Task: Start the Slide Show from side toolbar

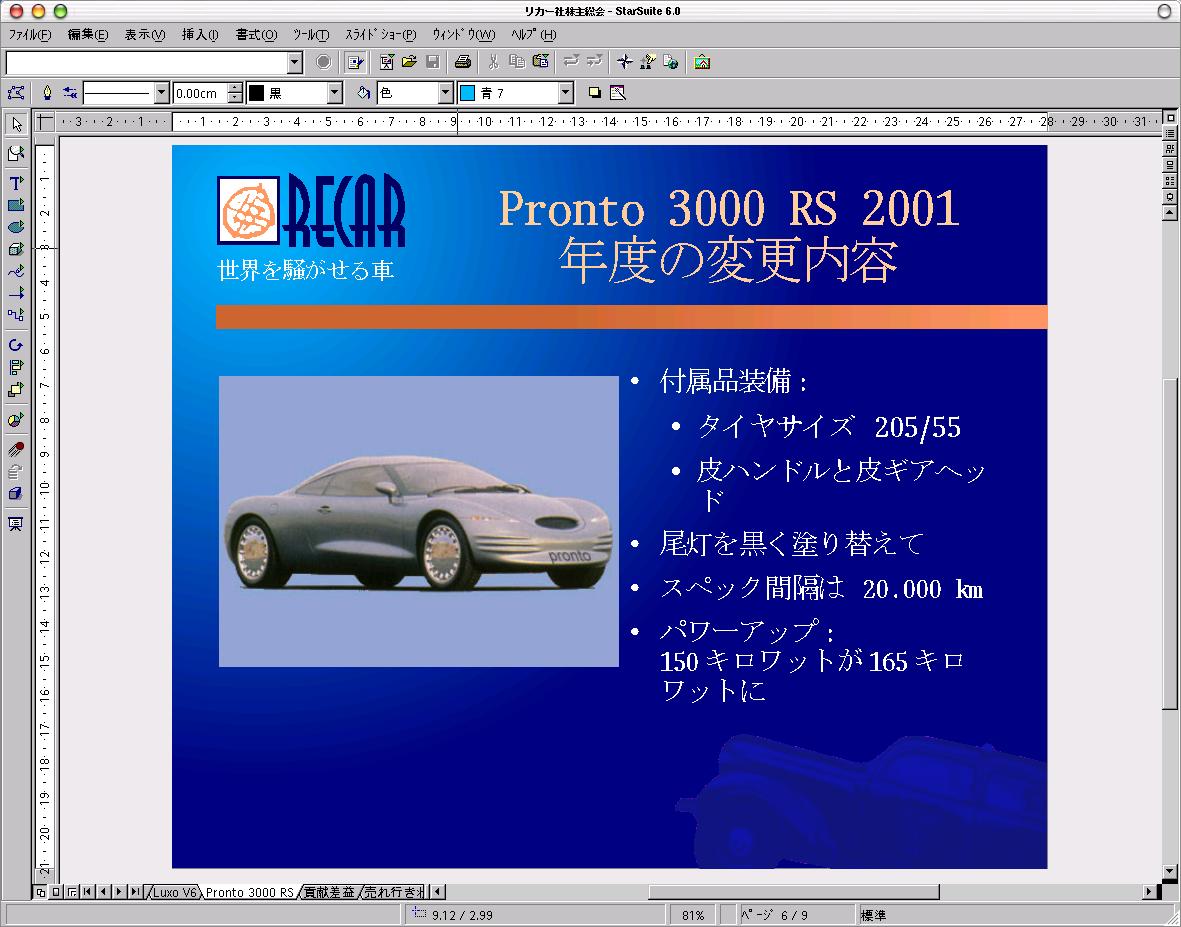Action: click(x=16, y=524)
